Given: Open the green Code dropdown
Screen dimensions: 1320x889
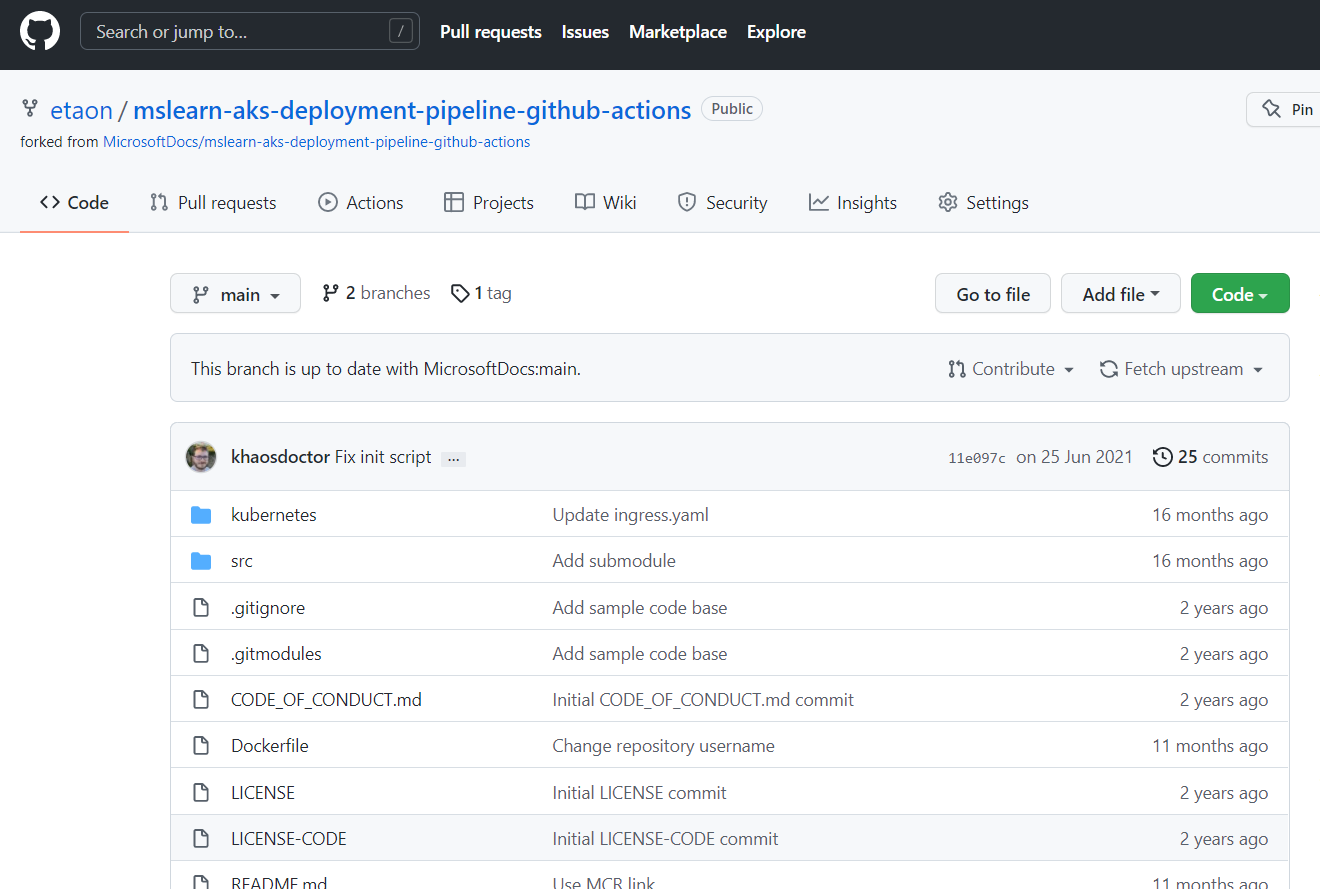Looking at the screenshot, I should pyautogui.click(x=1240, y=294).
